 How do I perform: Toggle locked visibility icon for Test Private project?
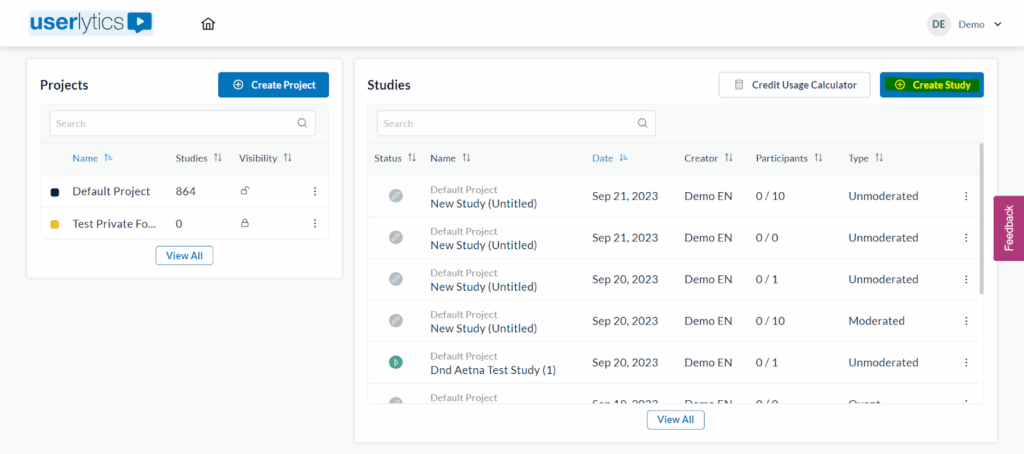pyautogui.click(x=245, y=224)
